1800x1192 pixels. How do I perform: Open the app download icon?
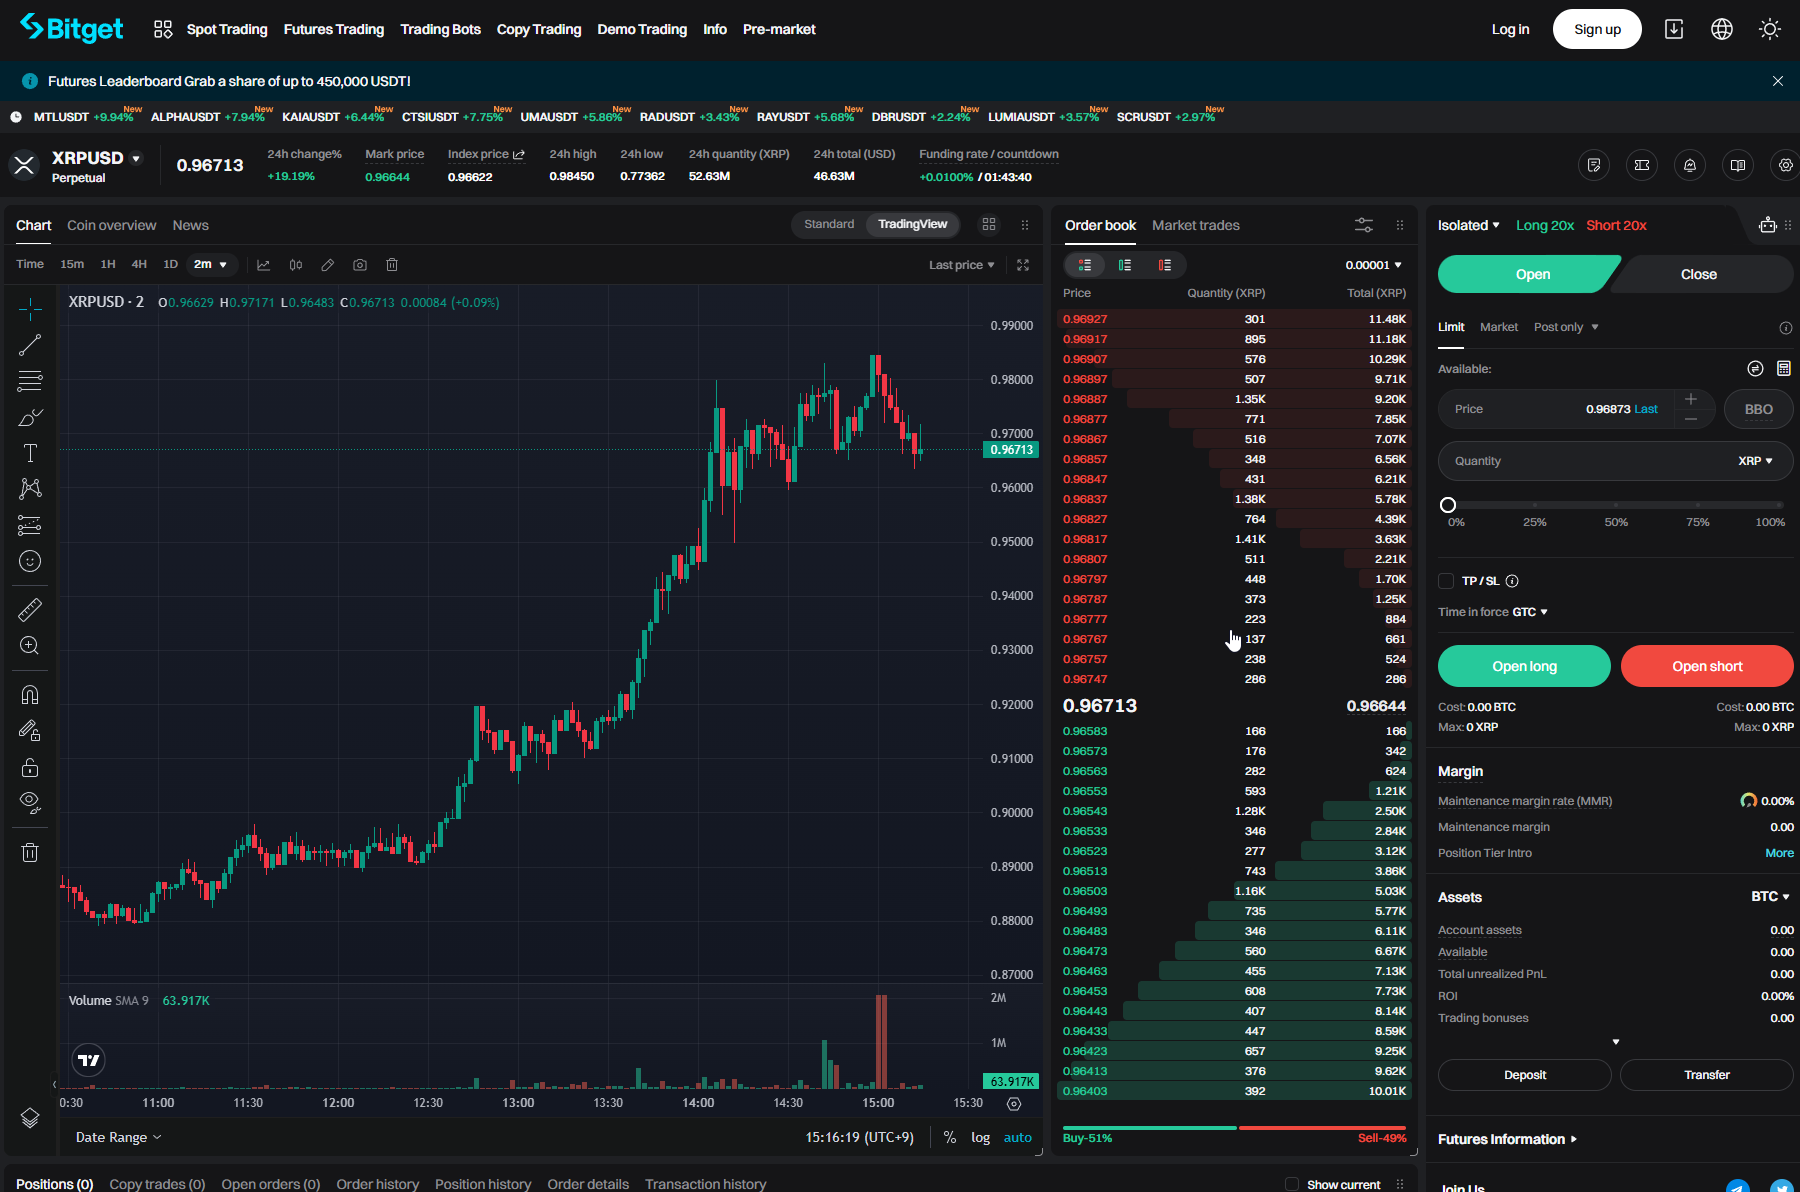point(1674,29)
